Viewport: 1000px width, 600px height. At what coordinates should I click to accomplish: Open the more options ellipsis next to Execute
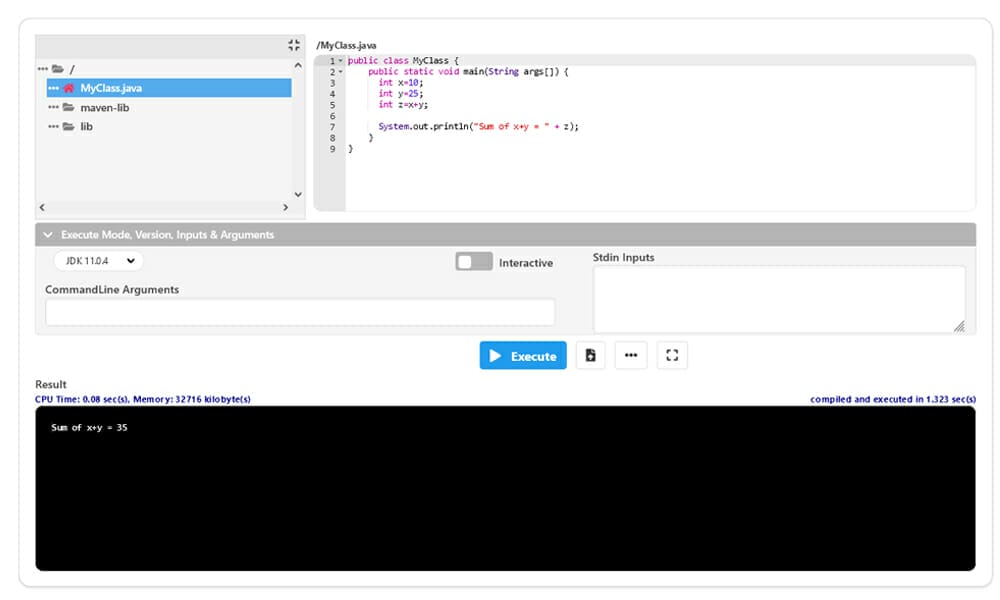[631, 355]
